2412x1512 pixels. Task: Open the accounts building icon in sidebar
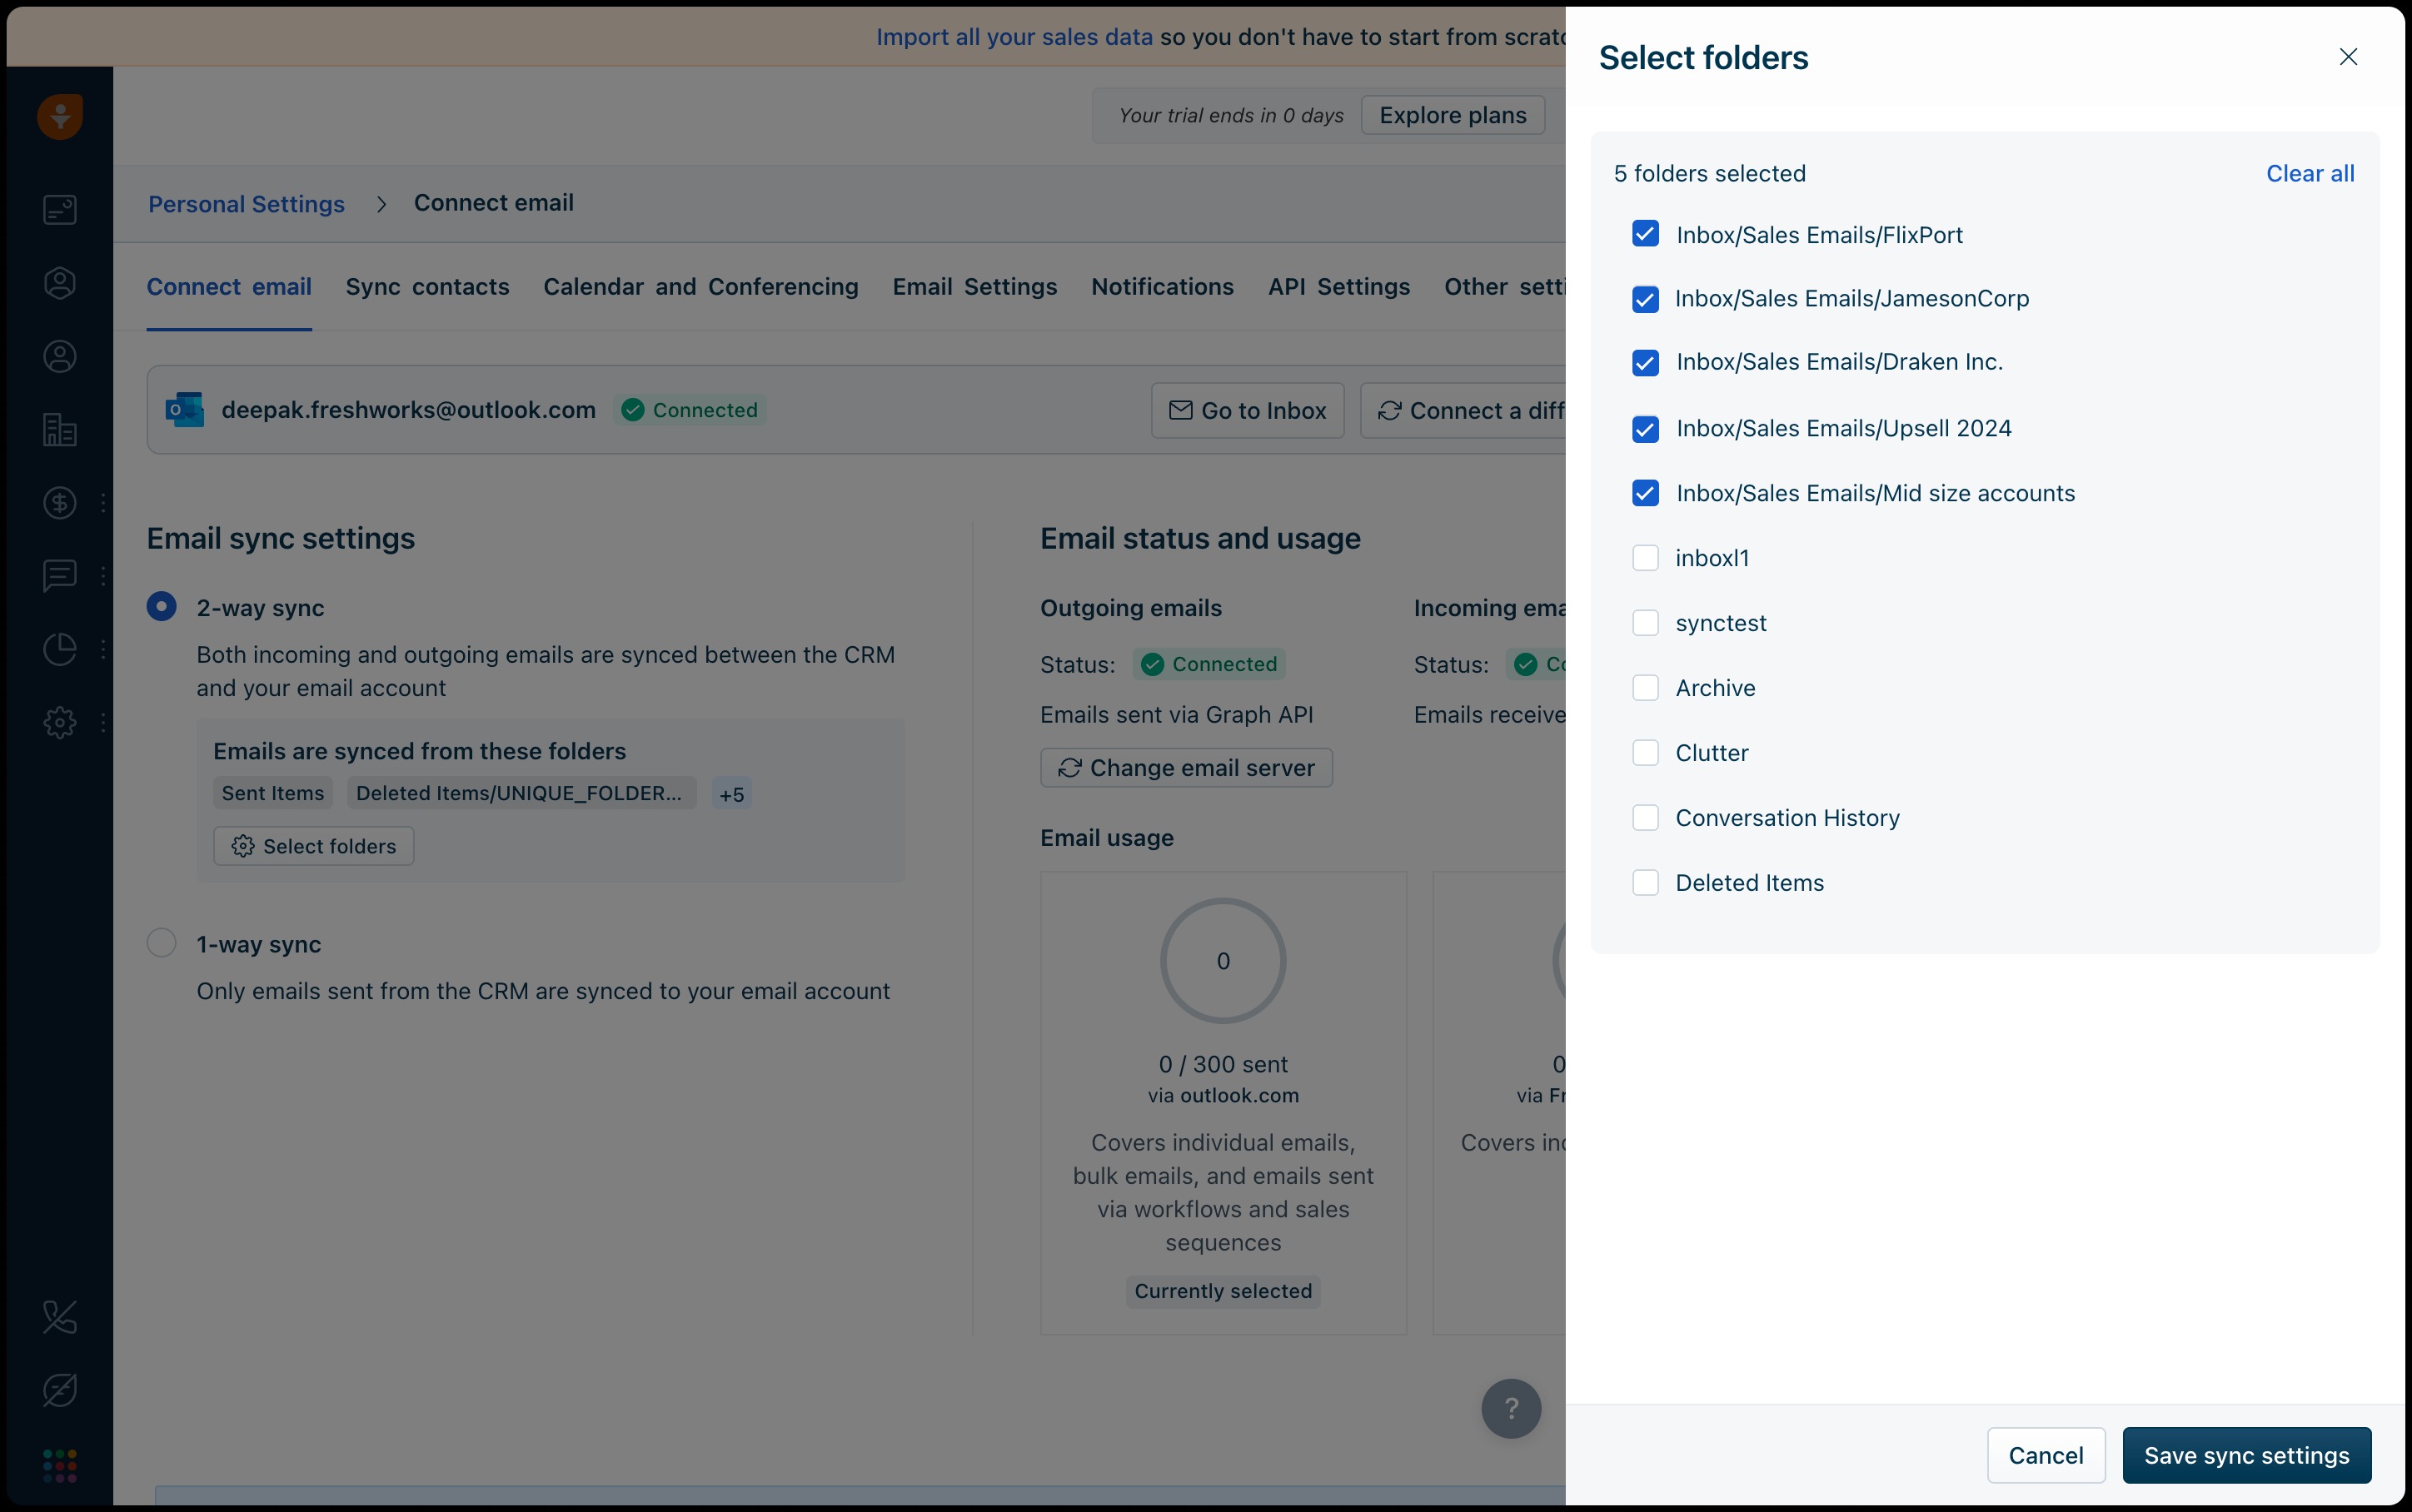click(x=60, y=430)
